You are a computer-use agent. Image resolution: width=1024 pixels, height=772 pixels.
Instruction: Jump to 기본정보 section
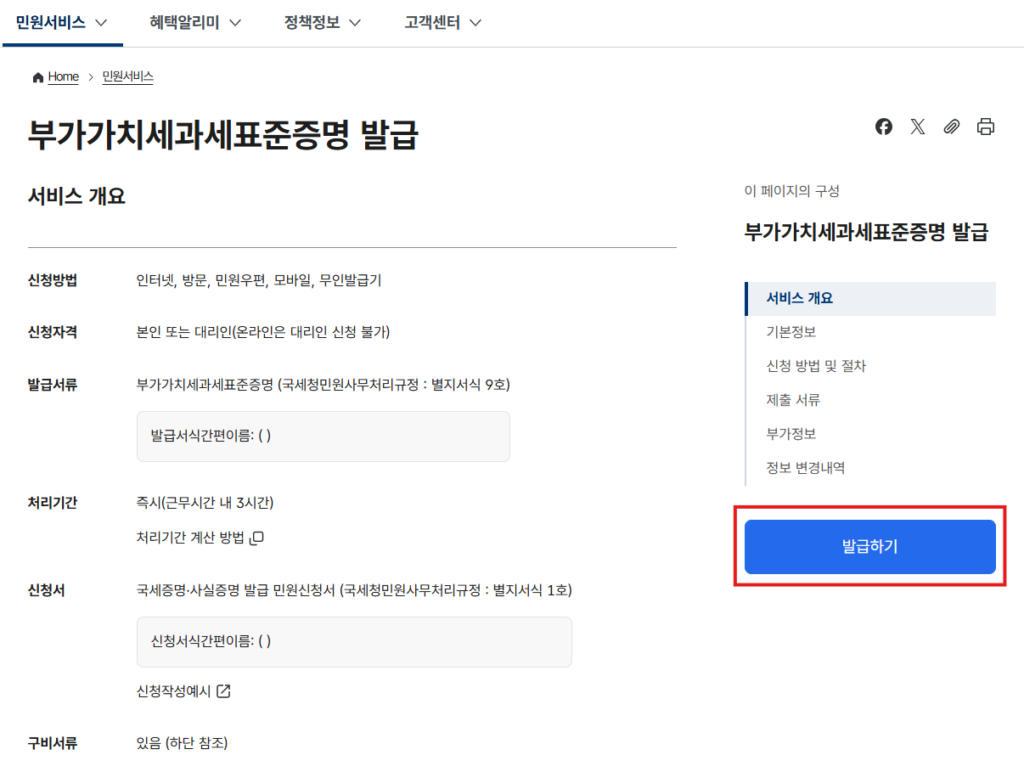[791, 332]
